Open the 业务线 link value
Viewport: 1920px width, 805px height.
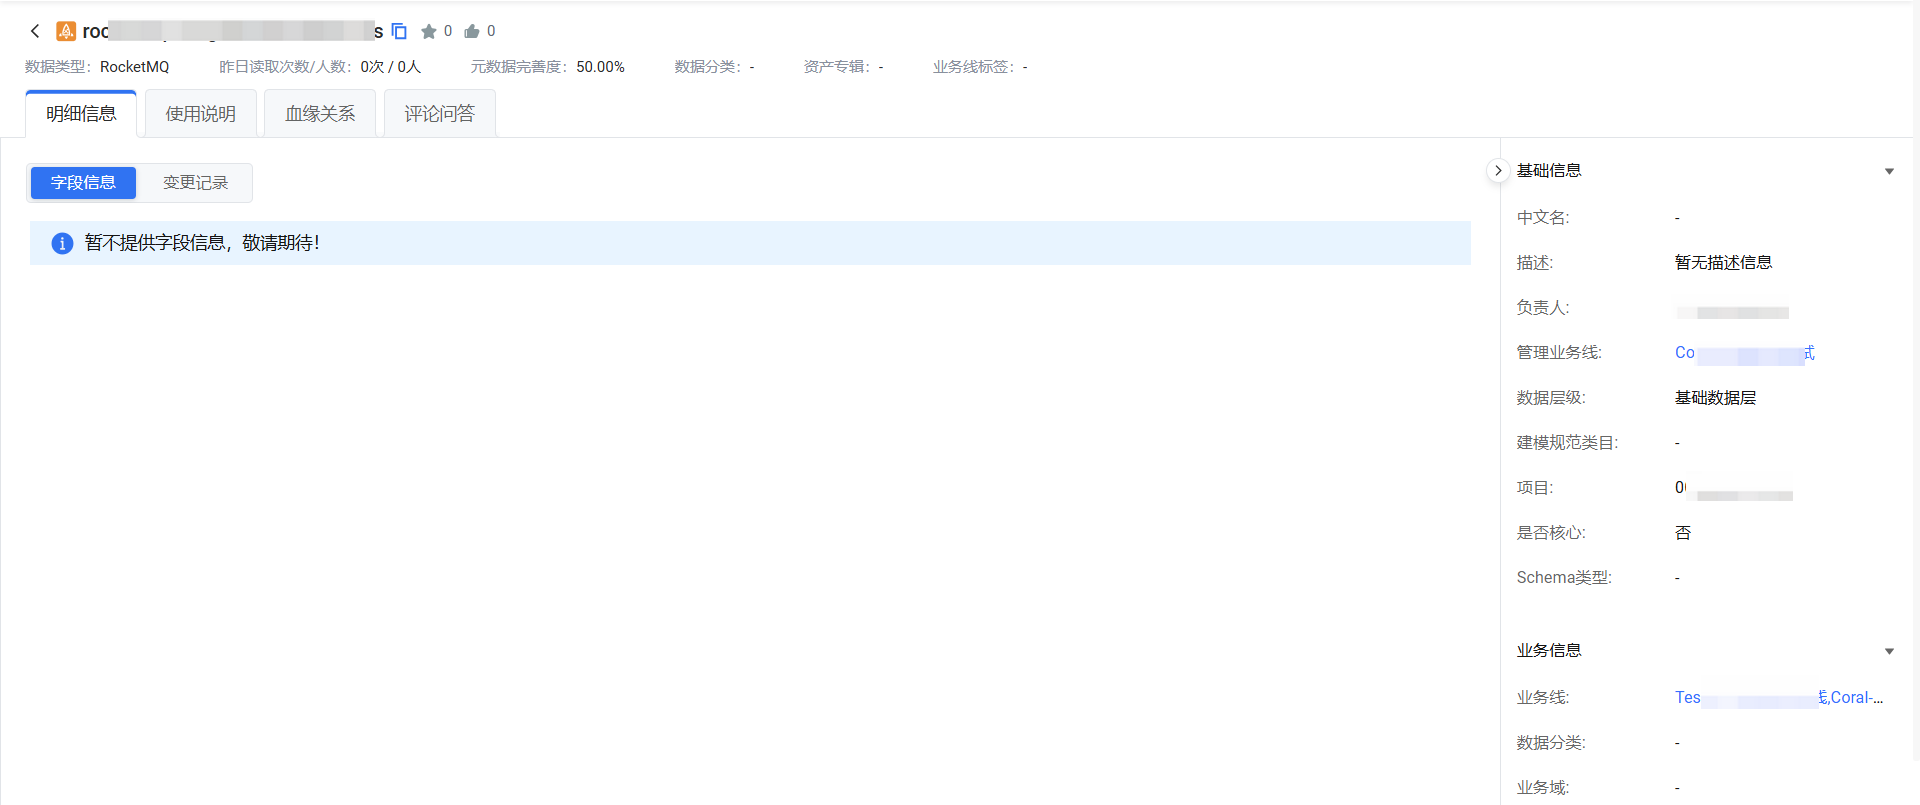pyautogui.click(x=1779, y=698)
